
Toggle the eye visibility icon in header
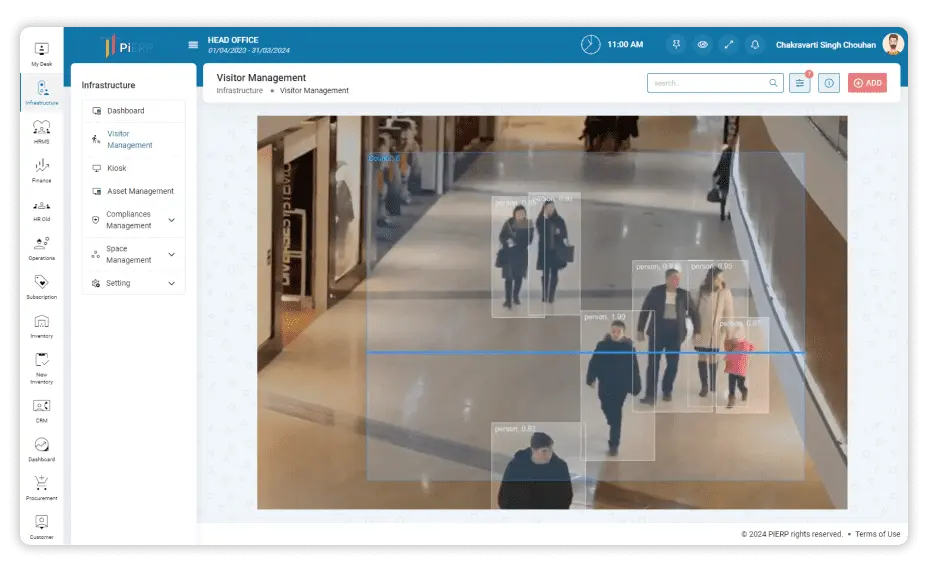(x=703, y=45)
